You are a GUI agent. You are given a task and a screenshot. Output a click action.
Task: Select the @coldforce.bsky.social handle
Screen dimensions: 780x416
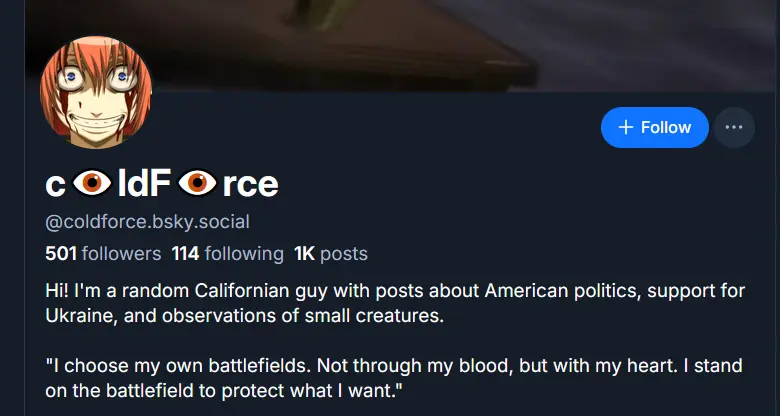coord(147,221)
